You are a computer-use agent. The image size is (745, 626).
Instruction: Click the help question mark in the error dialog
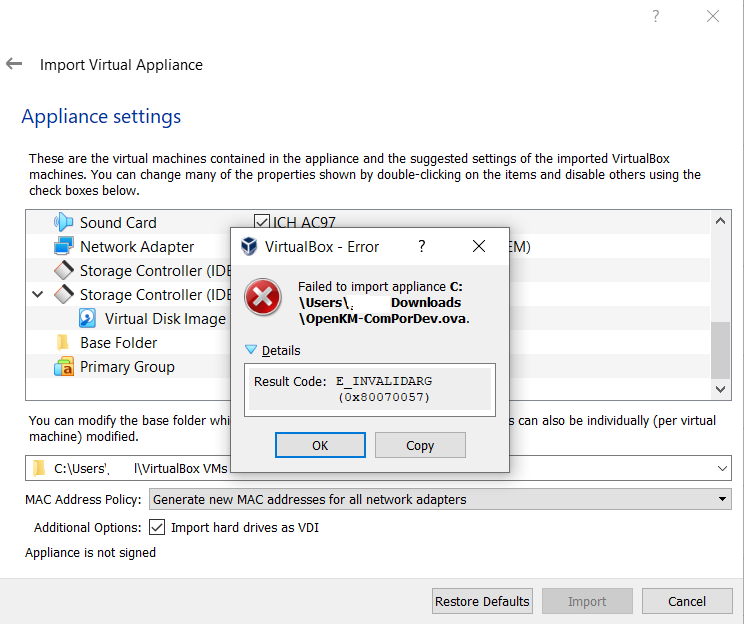tap(421, 246)
